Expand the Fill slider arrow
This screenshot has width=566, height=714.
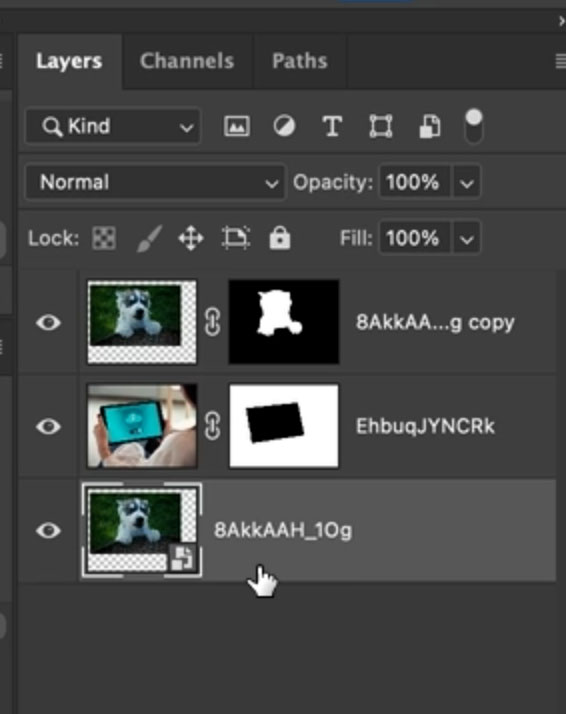click(466, 238)
